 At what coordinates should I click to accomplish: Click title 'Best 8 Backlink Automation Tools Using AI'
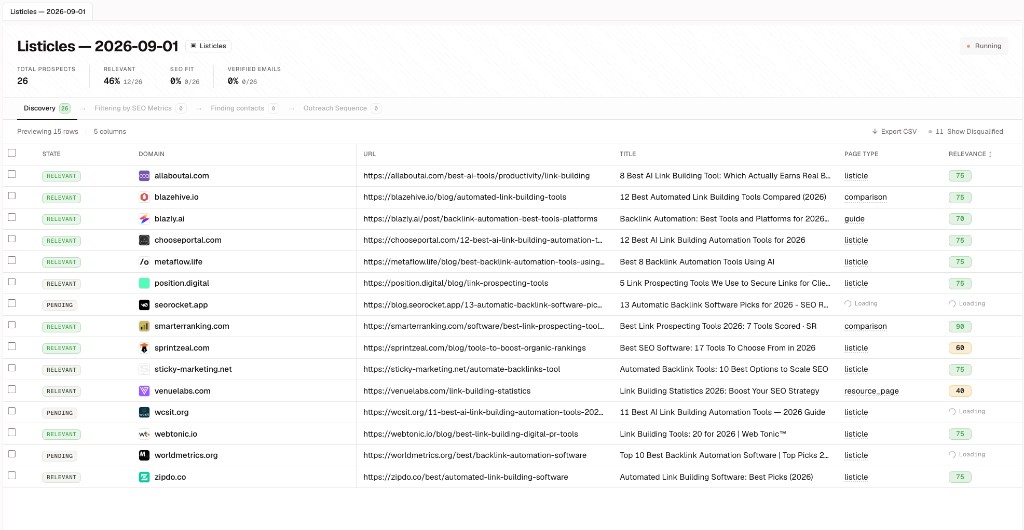697,262
